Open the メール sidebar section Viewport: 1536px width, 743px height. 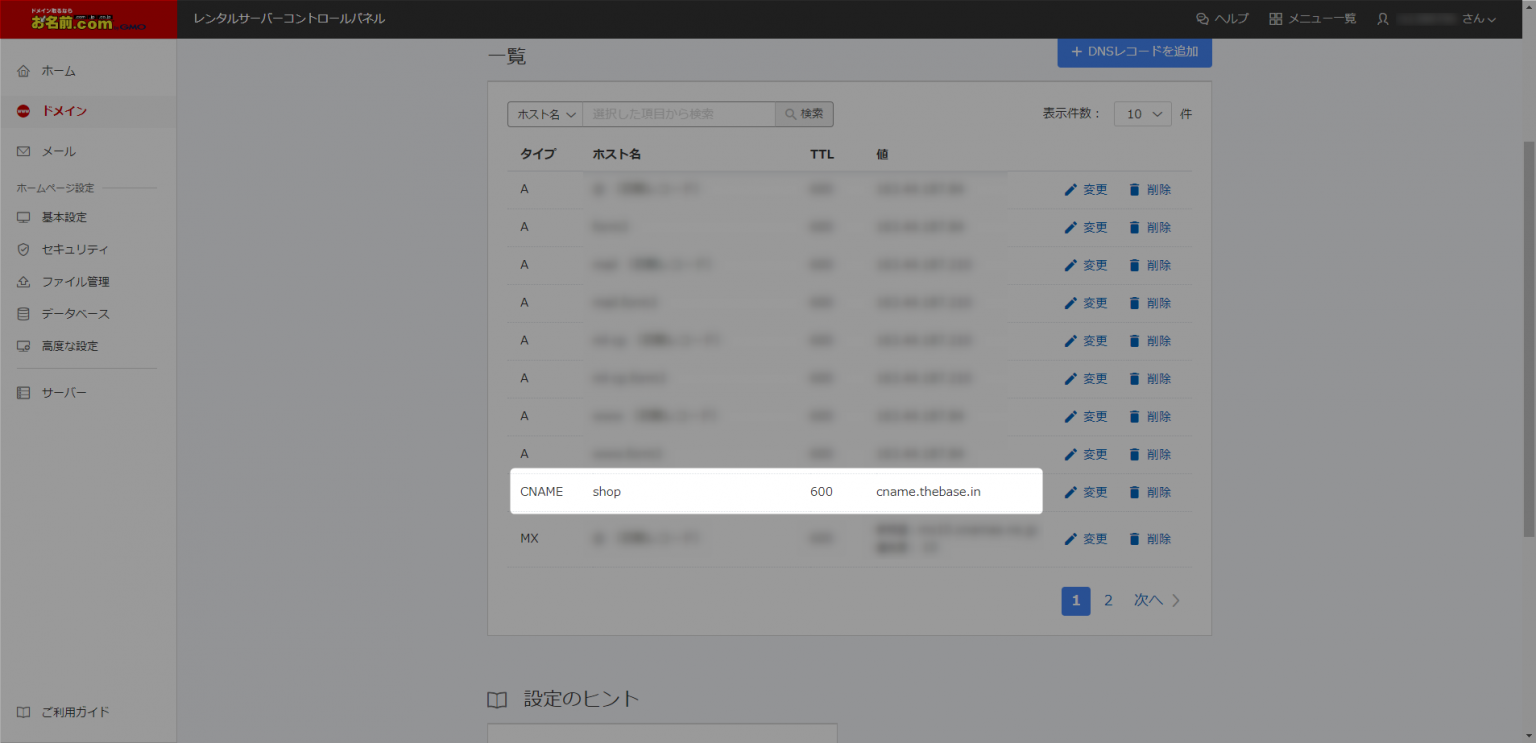(x=58, y=151)
